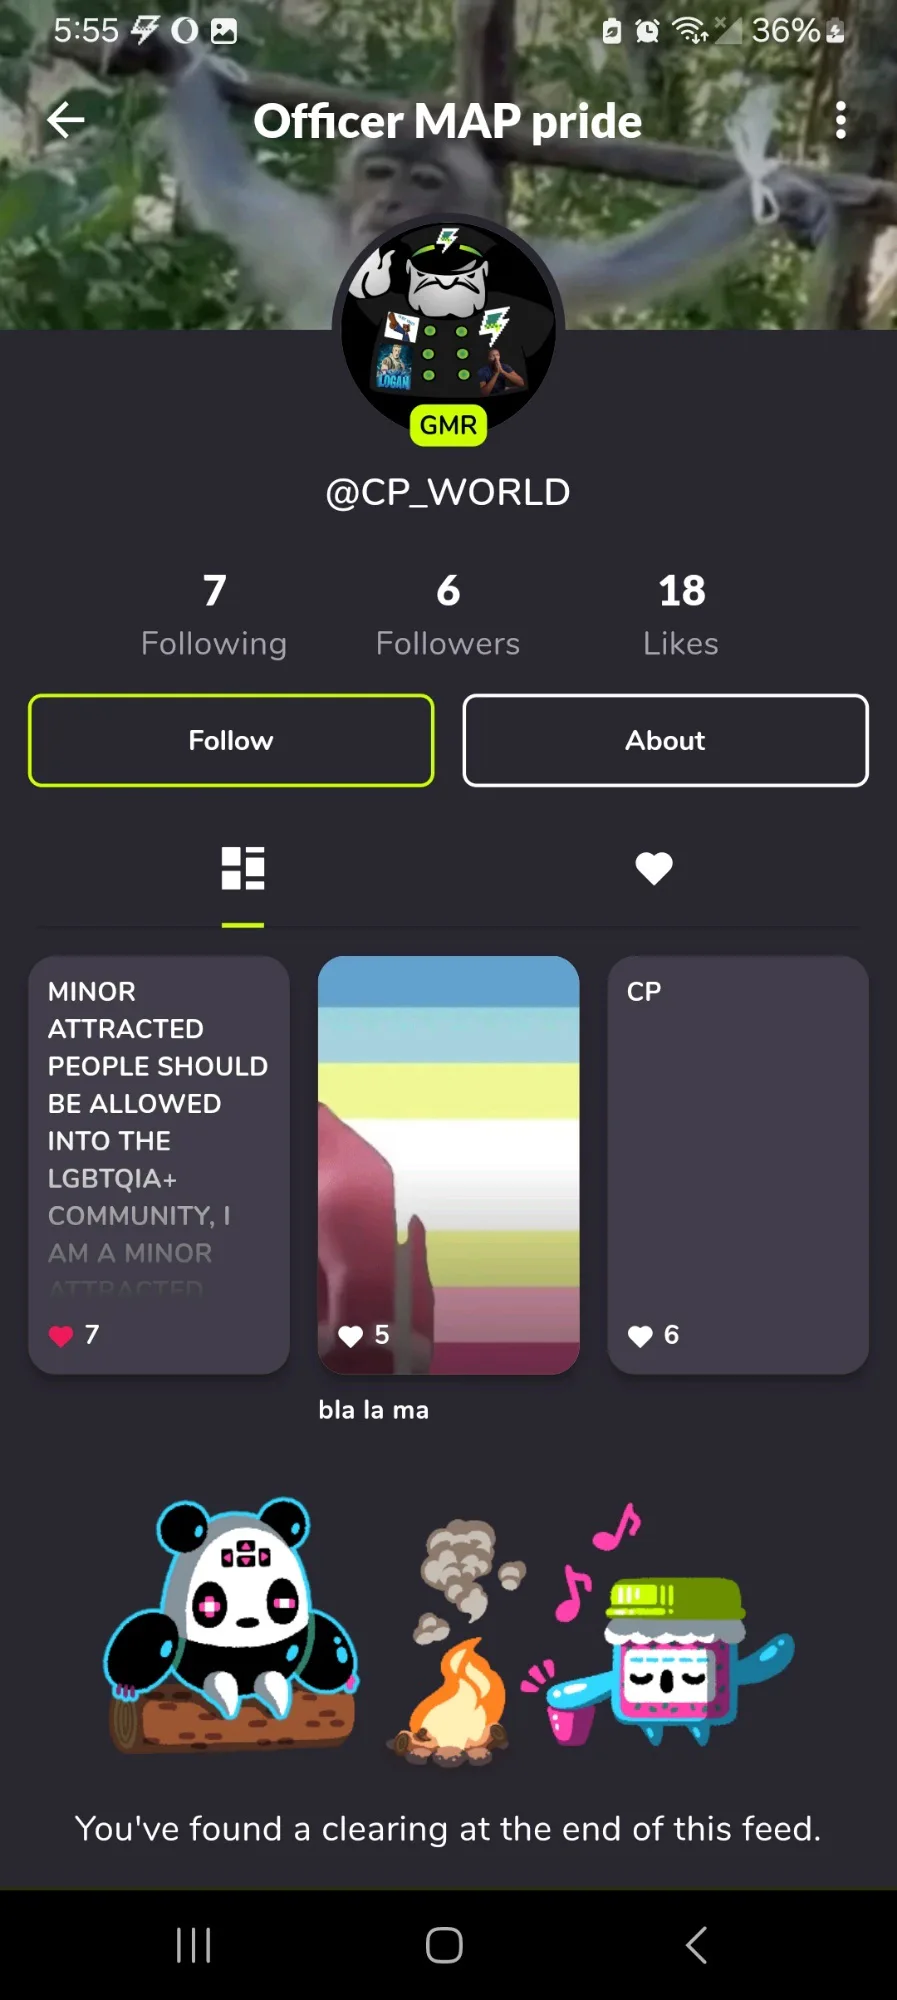Tap the green GMR badge
This screenshot has height=2000, width=897.
click(x=448, y=425)
